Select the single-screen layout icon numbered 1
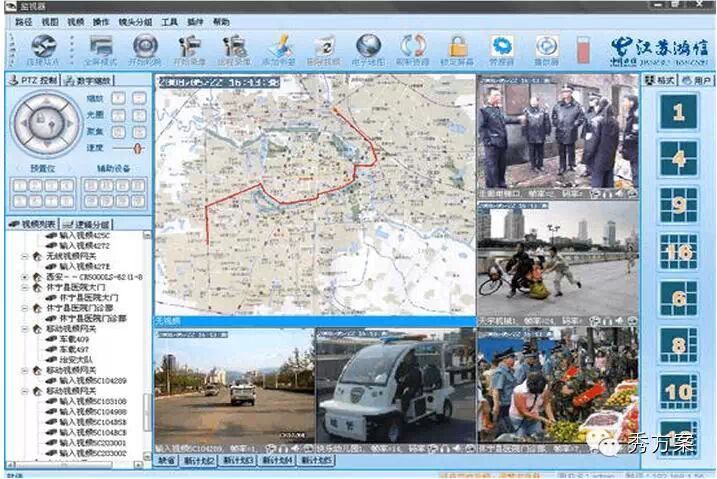 (678, 112)
